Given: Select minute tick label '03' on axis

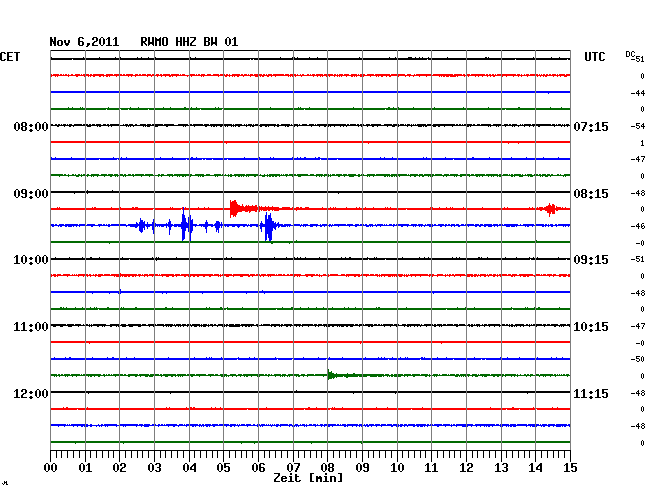Looking at the screenshot, I should pos(154,468).
